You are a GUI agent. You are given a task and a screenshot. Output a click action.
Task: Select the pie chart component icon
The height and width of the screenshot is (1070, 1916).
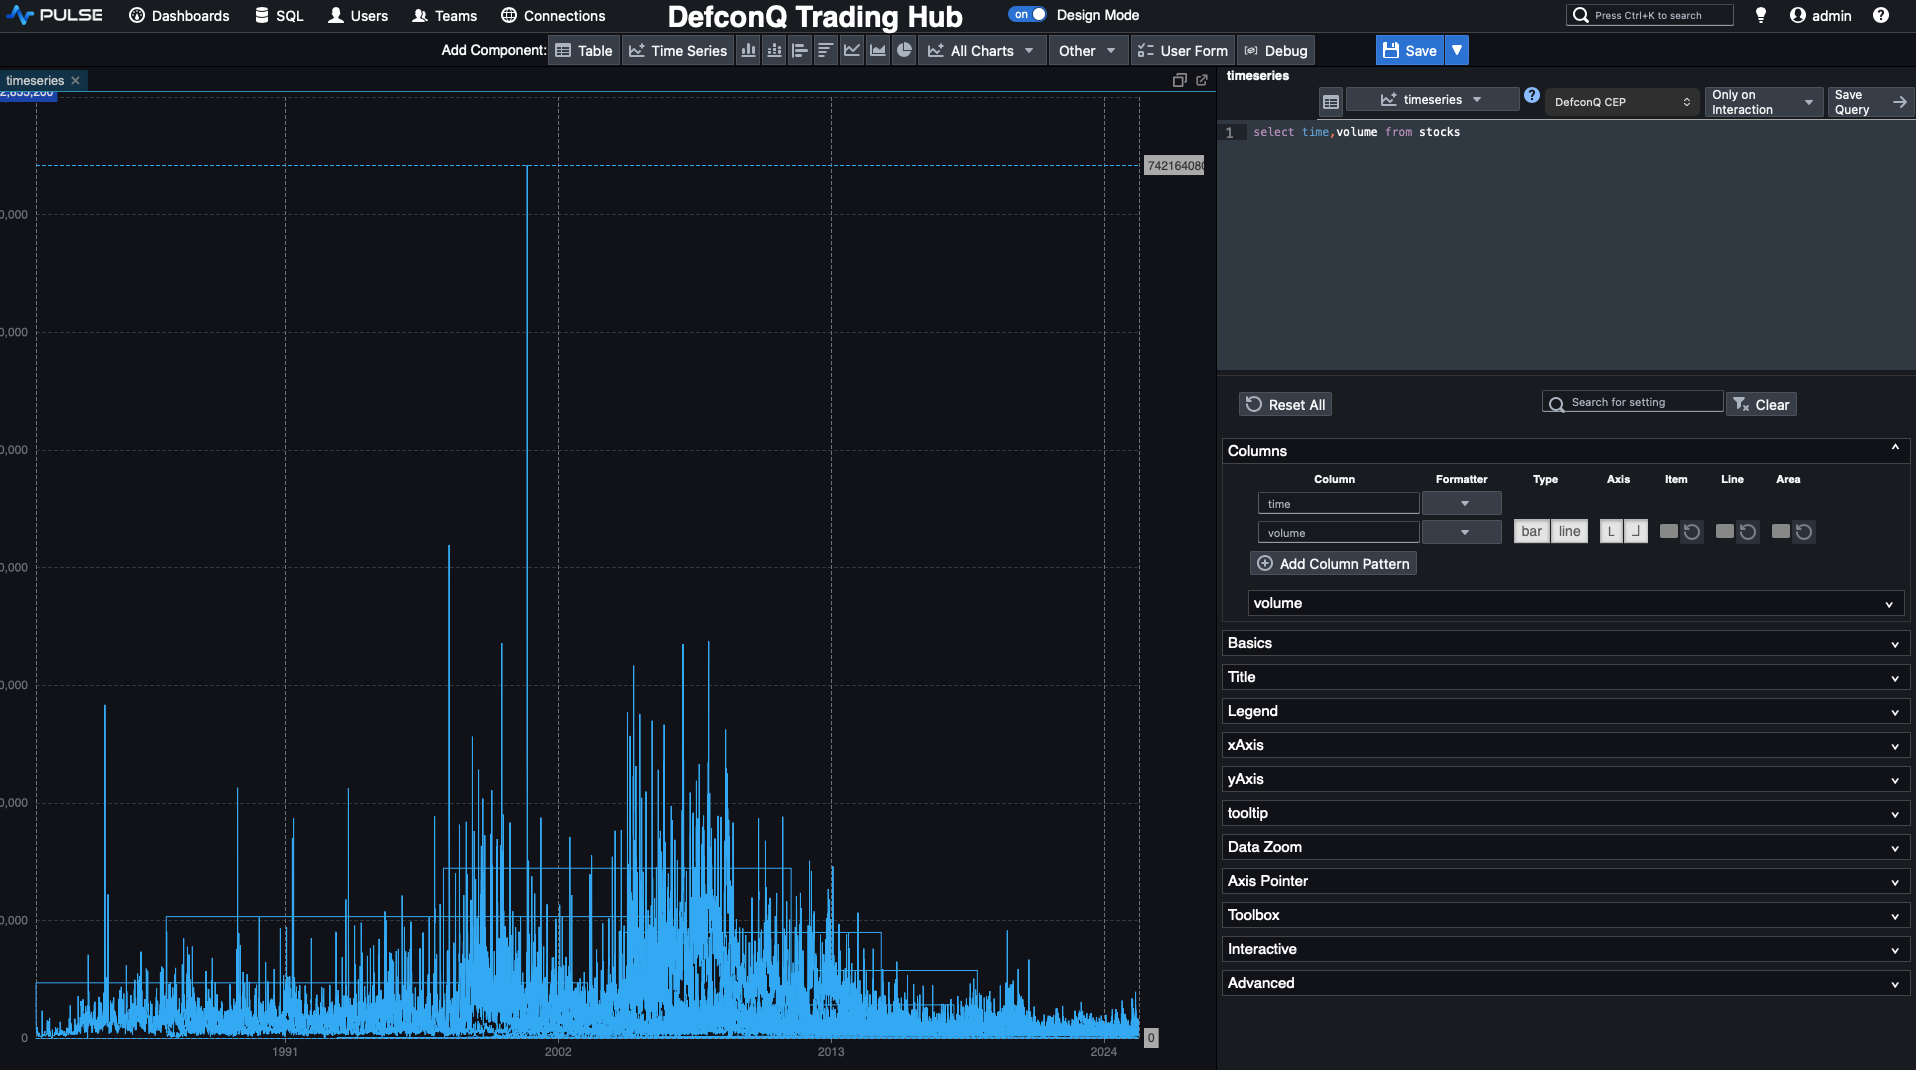click(x=904, y=50)
